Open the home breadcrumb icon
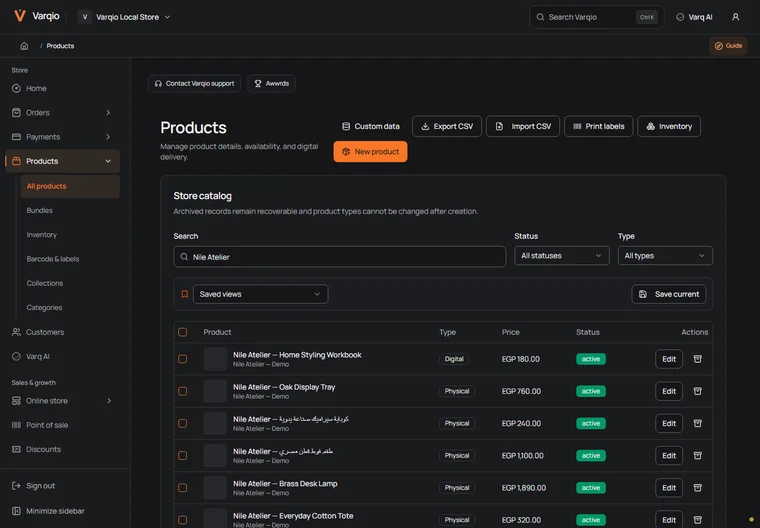 coord(24,46)
